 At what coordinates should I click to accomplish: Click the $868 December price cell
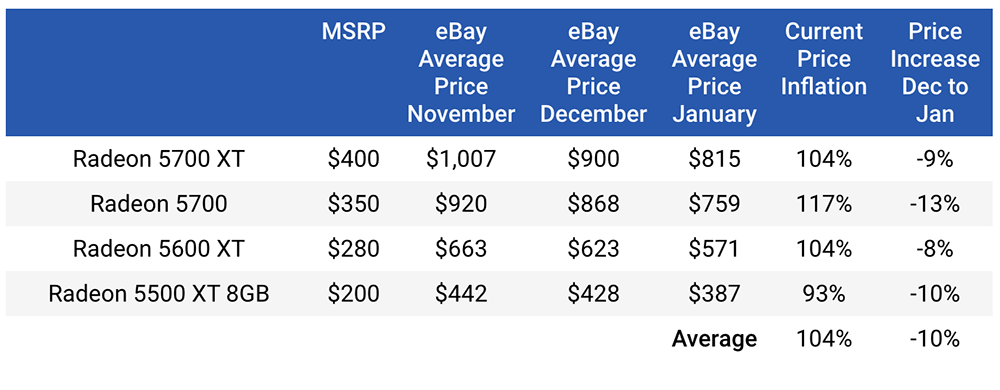593,204
